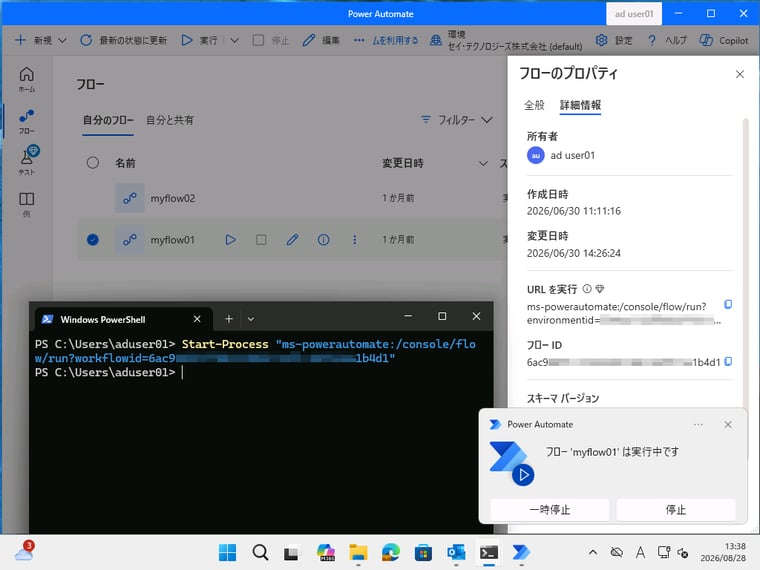Toggle the select-all circle beside 名前
760x570 pixels.
tap(93, 162)
